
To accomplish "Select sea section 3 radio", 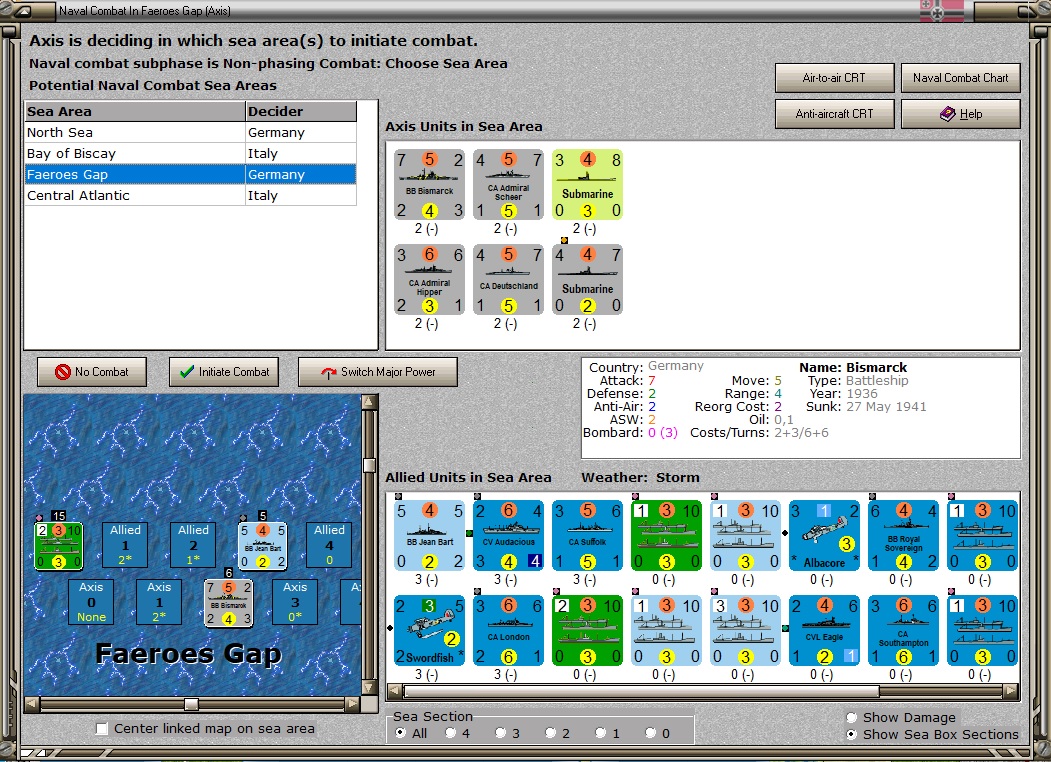I will [501, 733].
